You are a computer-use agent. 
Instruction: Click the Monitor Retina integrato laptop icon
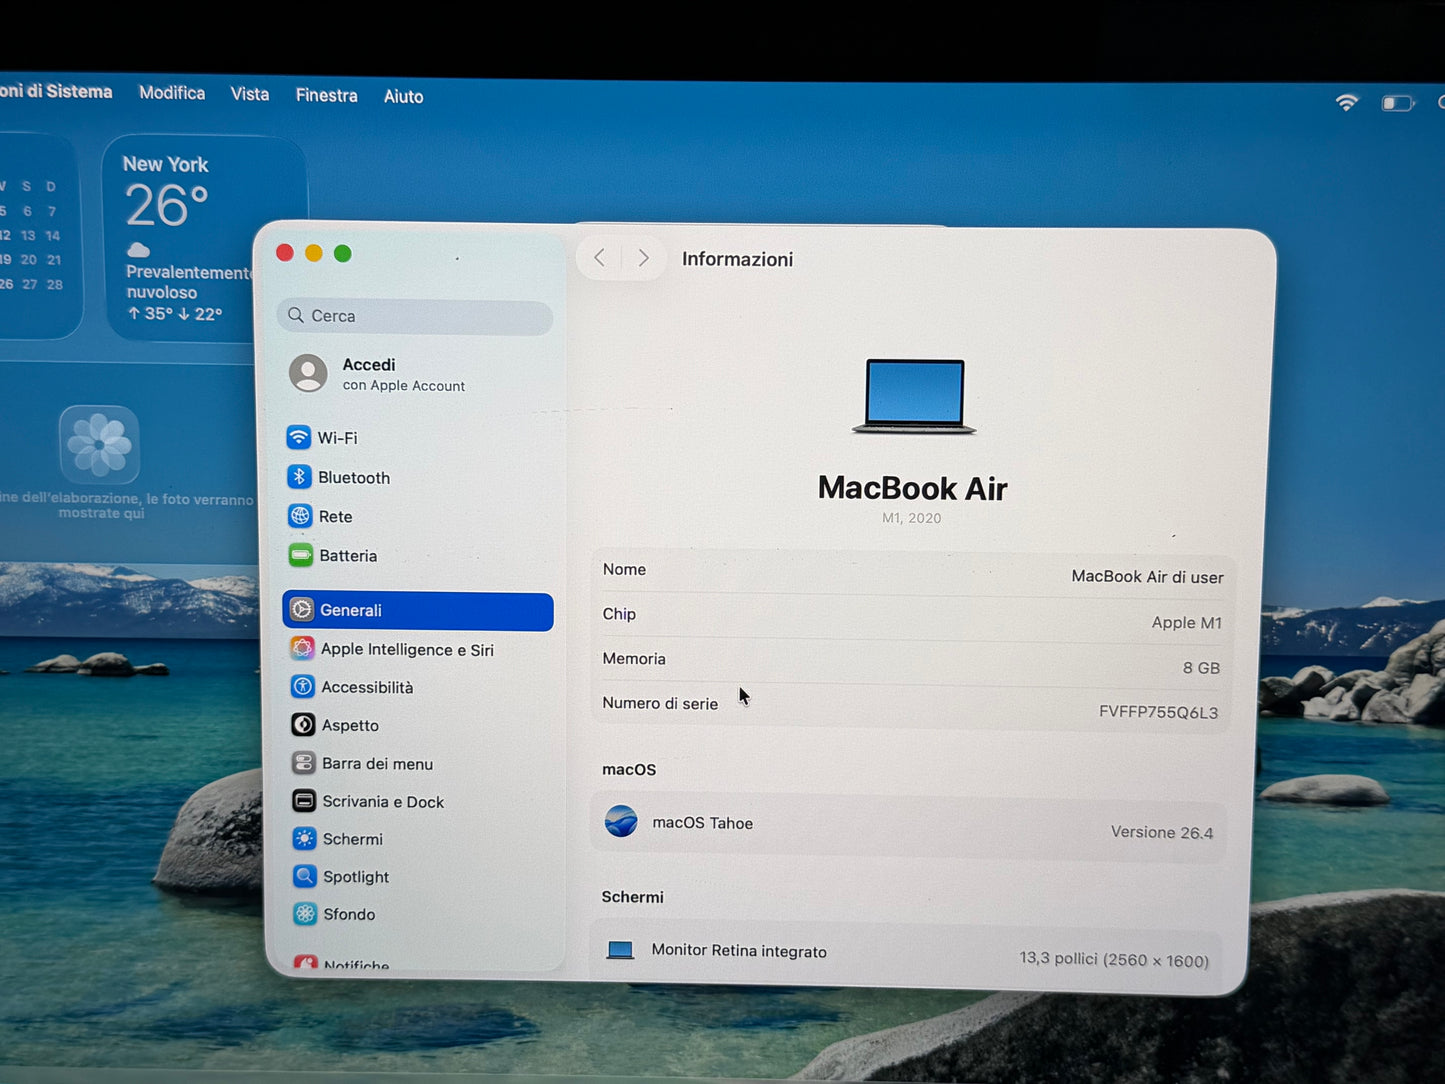[620, 949]
